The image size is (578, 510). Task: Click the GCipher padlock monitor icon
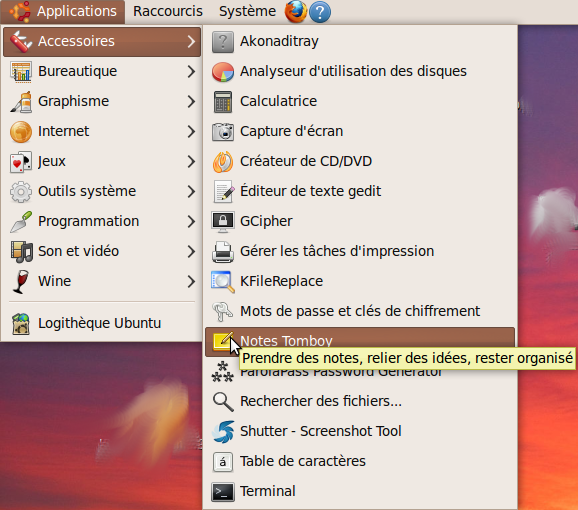tap(223, 221)
